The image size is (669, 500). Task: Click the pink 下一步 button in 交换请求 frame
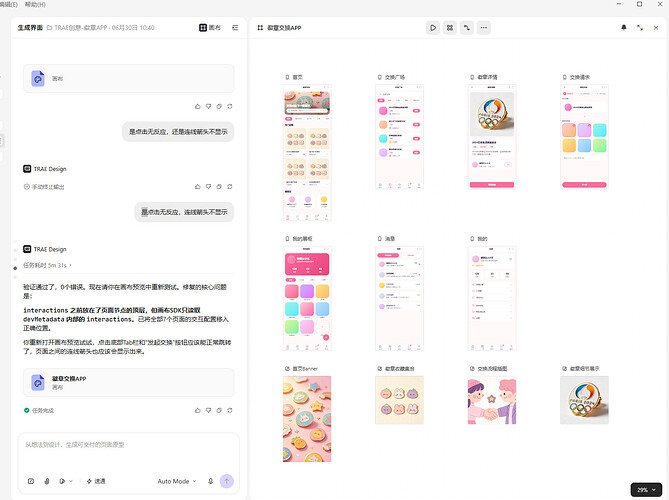pos(584,185)
